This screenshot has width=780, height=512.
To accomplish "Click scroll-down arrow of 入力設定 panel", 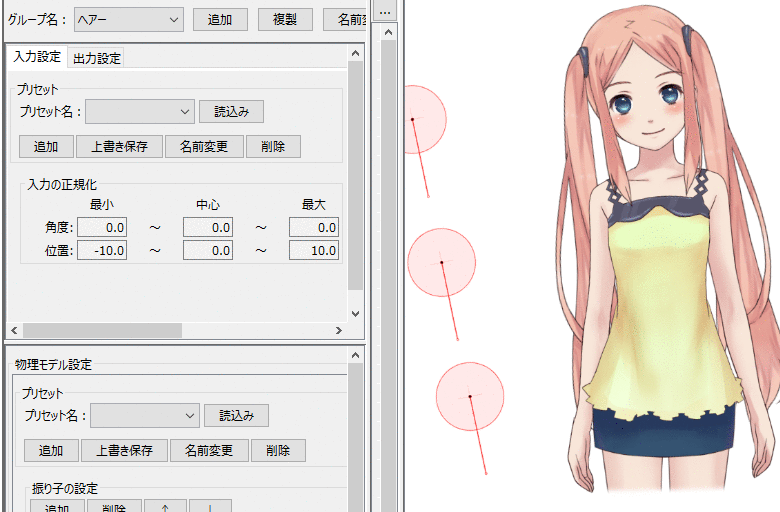I will [355, 313].
